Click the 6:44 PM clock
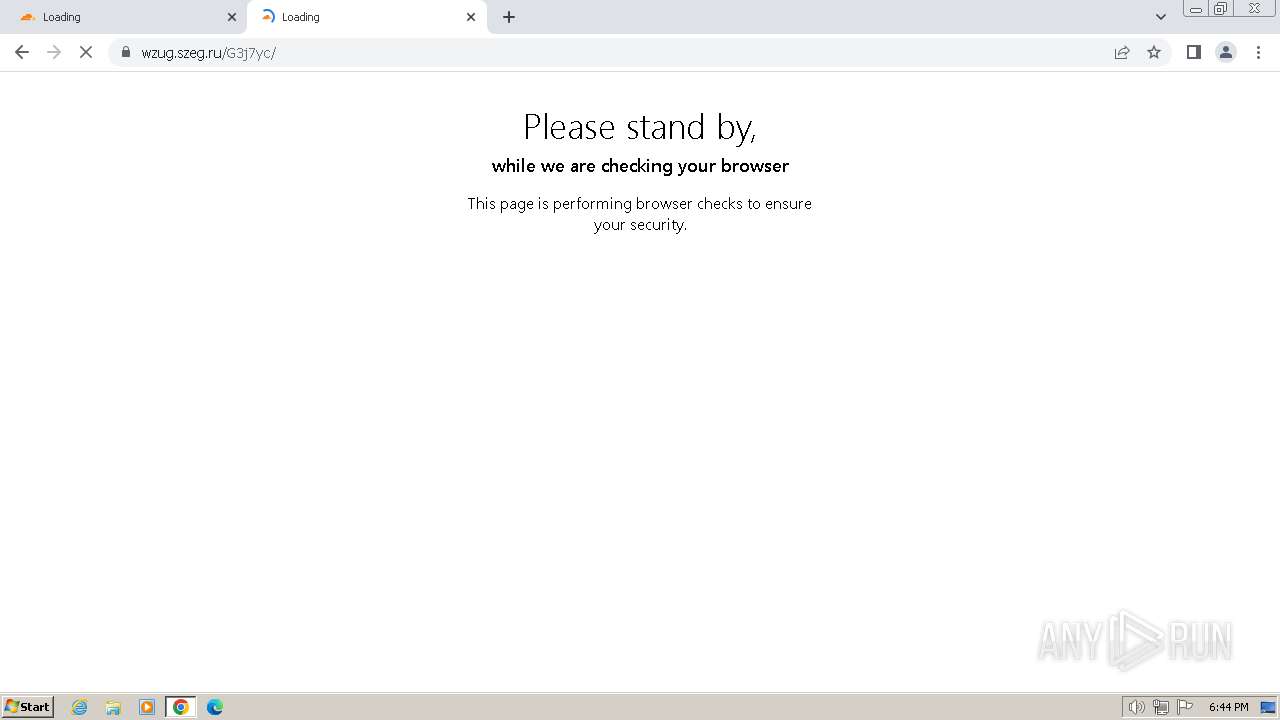Screen dimensions: 1280x720 pos(1228,707)
